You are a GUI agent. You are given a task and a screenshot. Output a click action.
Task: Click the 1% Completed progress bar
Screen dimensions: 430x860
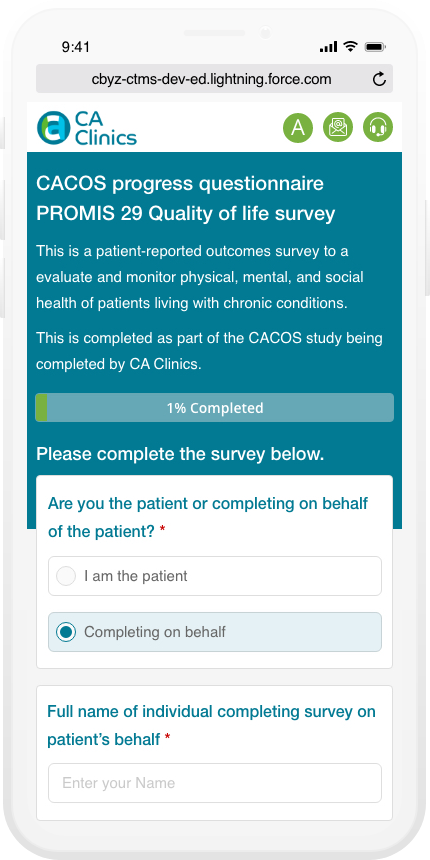pyautogui.click(x=214, y=408)
